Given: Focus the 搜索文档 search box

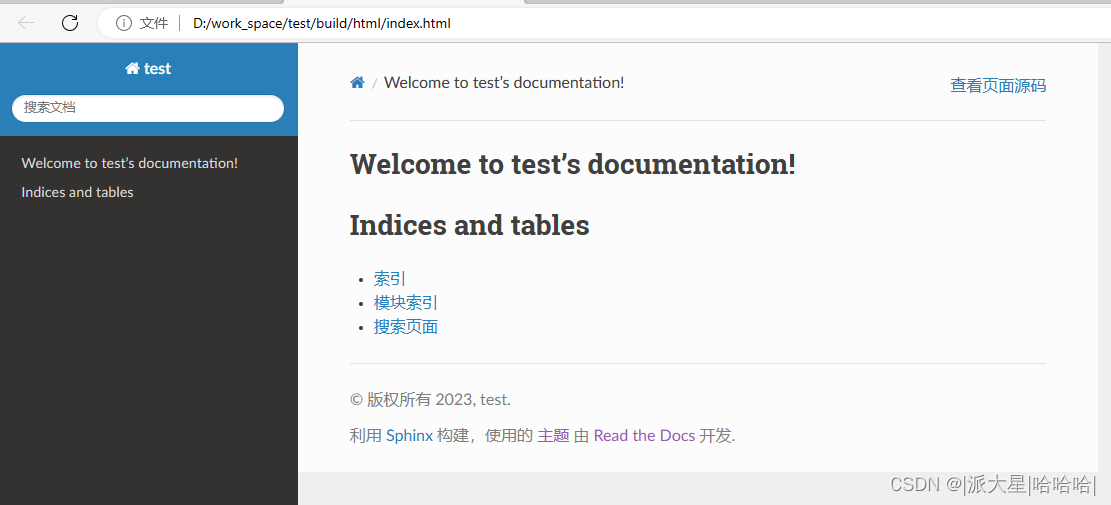Looking at the screenshot, I should (148, 108).
